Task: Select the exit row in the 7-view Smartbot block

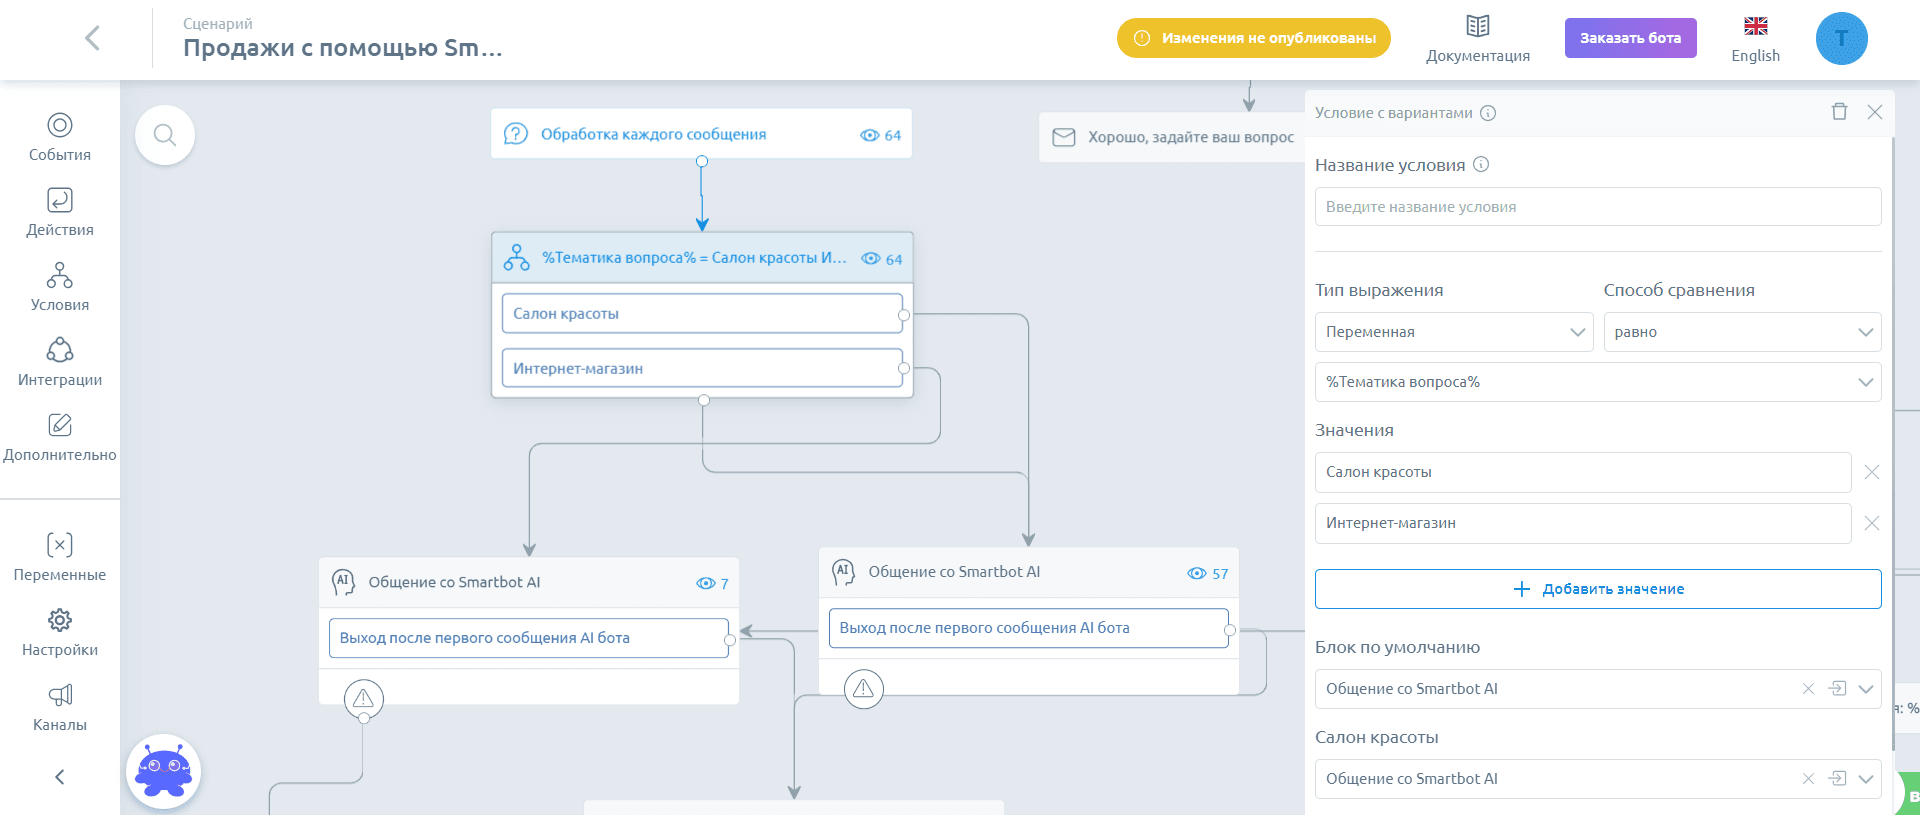Action: click(529, 638)
